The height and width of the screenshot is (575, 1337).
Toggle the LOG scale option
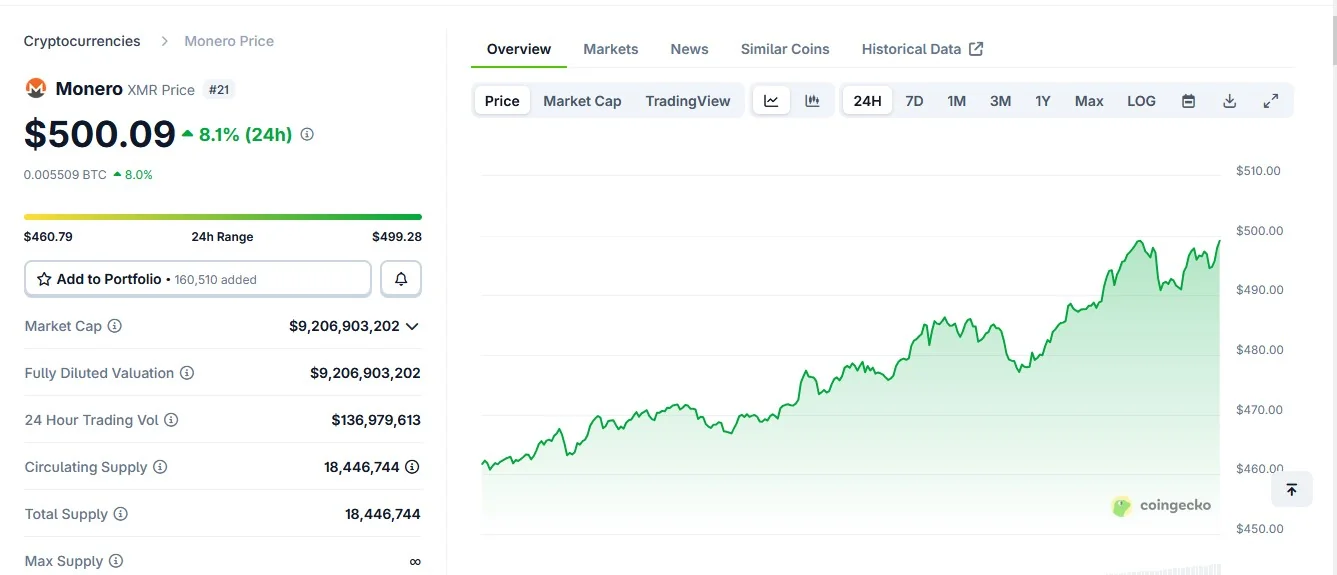click(1141, 101)
